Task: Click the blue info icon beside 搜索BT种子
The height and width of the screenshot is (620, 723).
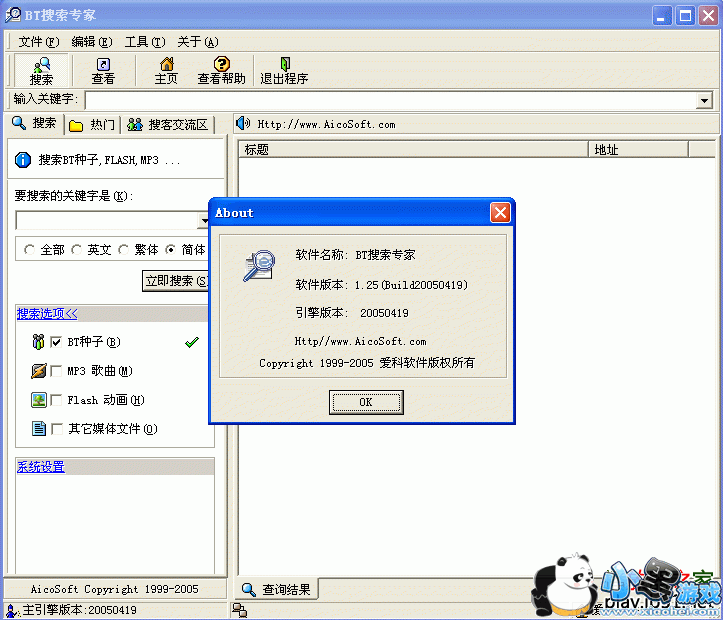Action: point(23,160)
